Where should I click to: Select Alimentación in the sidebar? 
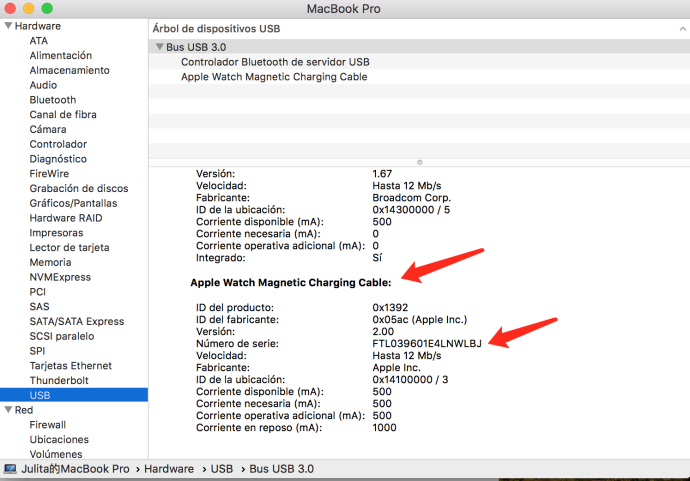tap(61, 55)
